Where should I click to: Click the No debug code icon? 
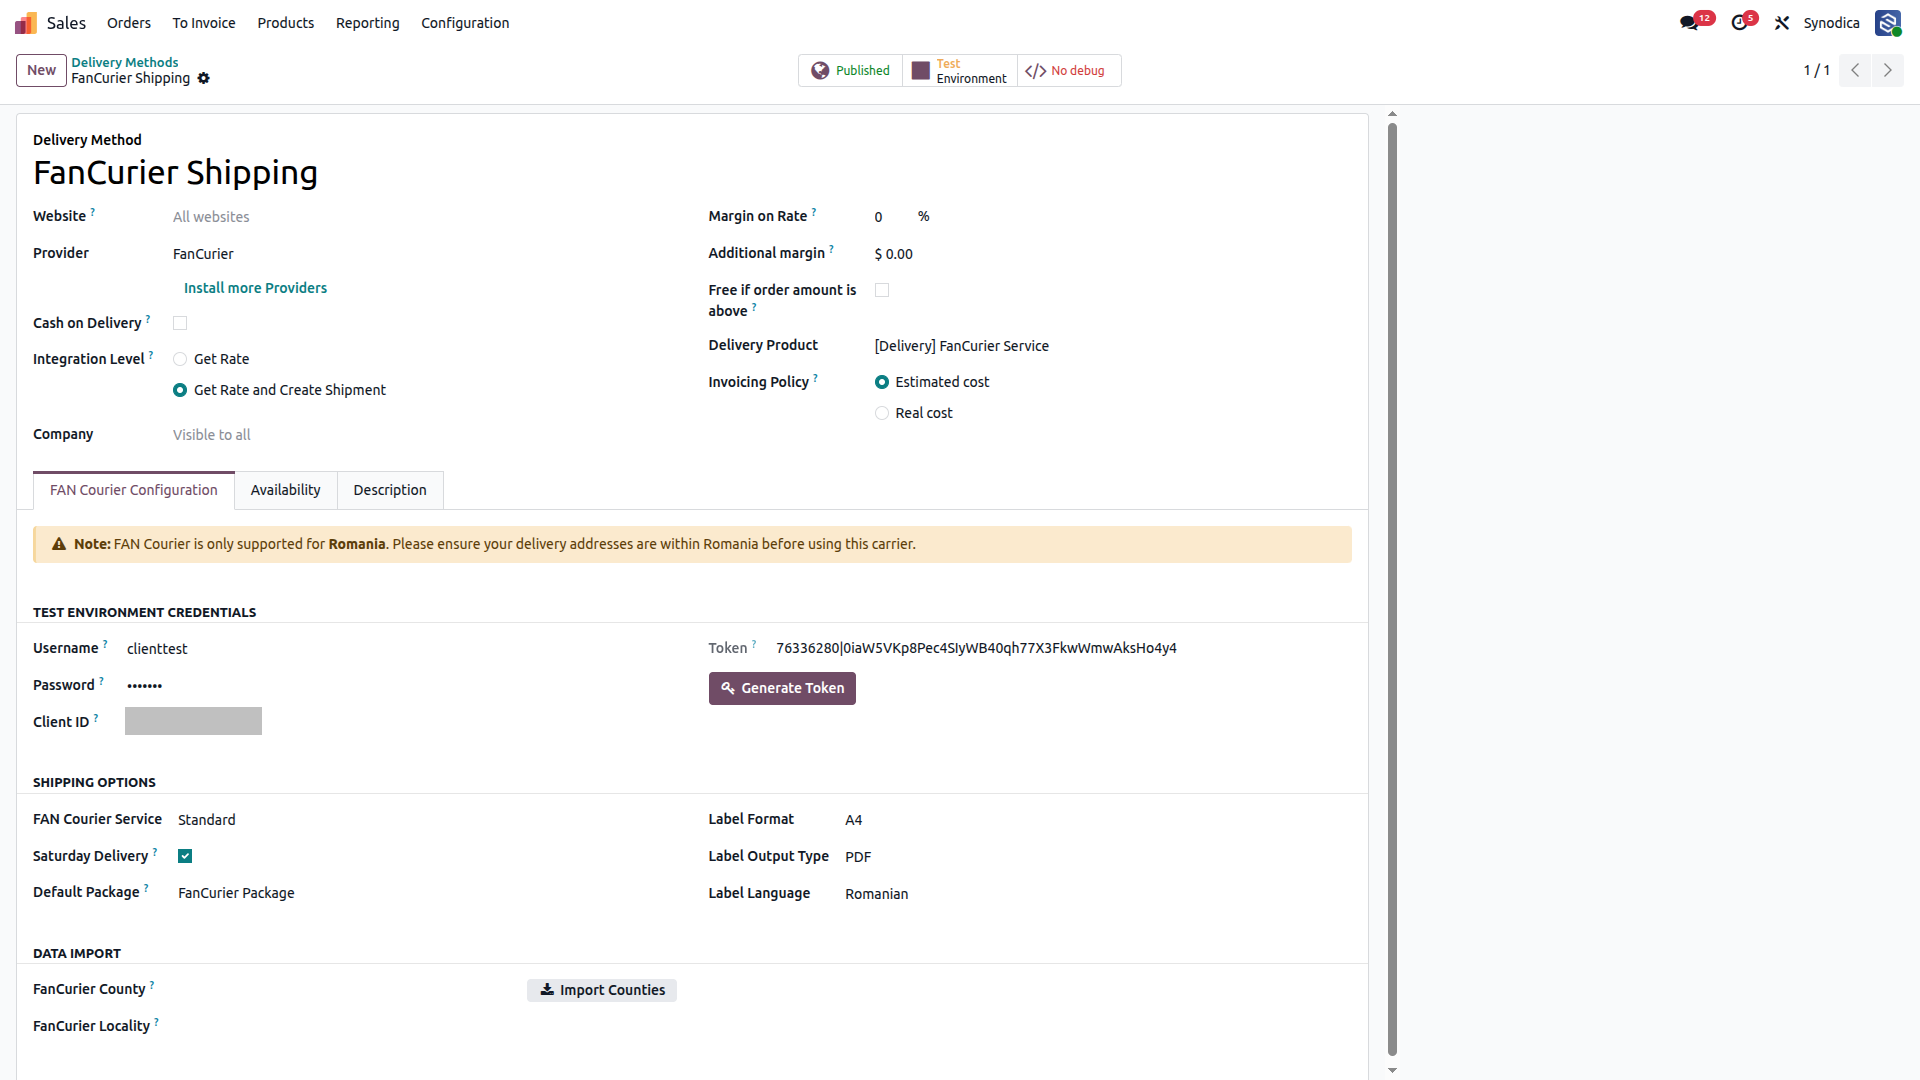point(1036,71)
